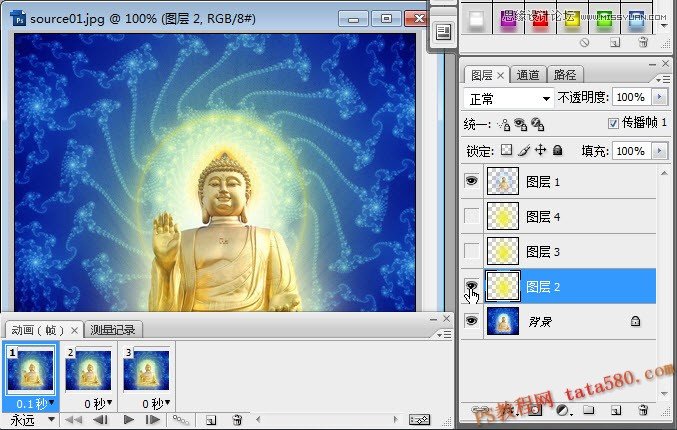Switch to 测量记录 tab
677x430 pixels.
(x=113, y=330)
